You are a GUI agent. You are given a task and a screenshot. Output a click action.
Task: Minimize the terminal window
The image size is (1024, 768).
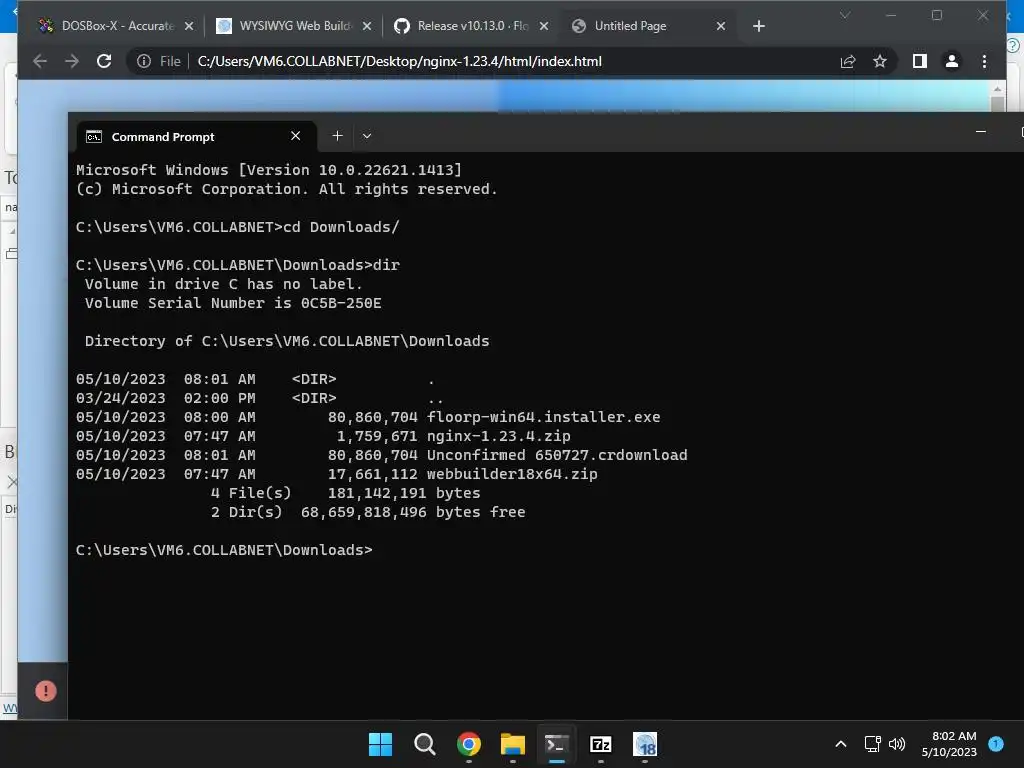(x=980, y=132)
